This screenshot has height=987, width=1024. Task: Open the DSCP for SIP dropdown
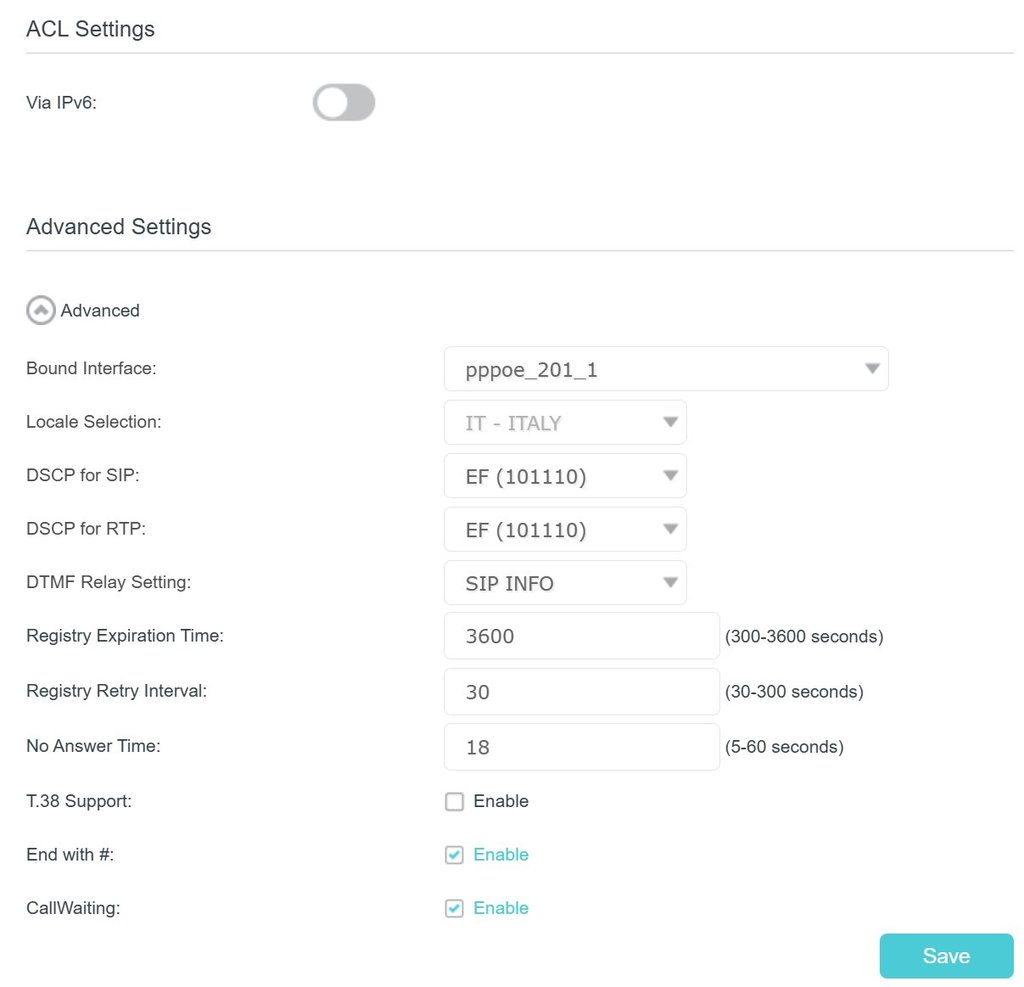[x=565, y=476]
